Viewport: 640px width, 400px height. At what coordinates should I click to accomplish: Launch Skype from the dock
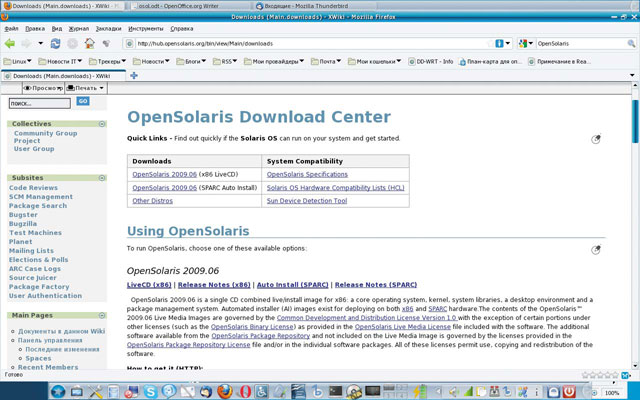tap(150, 392)
